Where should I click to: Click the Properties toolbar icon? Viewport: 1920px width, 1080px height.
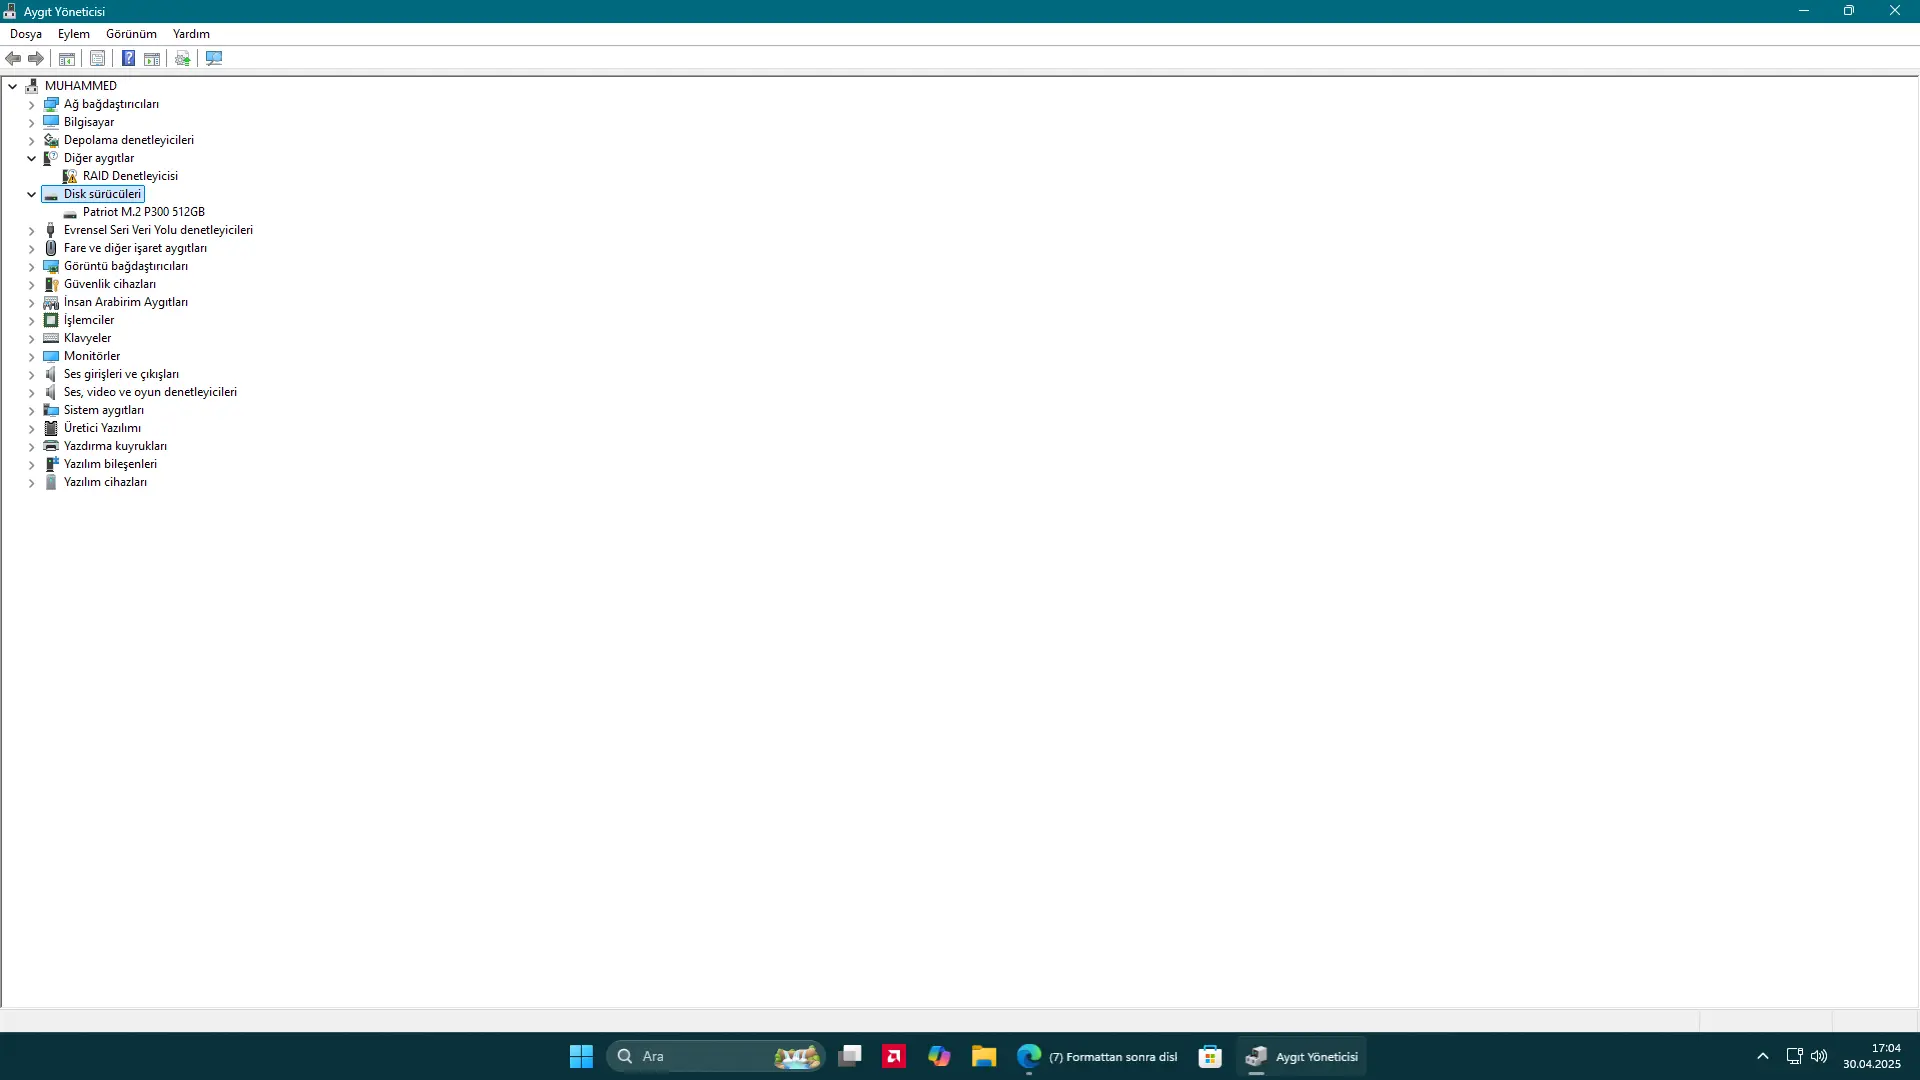click(97, 58)
